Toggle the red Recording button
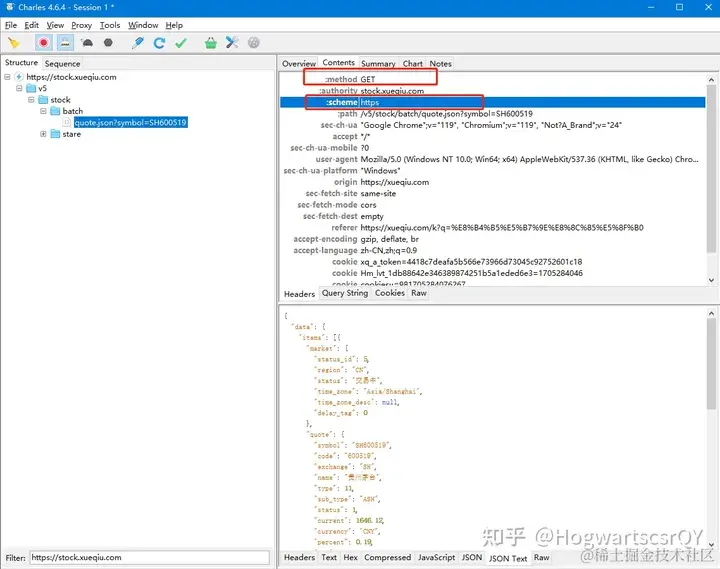This screenshot has height=569, width=720. [x=44, y=43]
